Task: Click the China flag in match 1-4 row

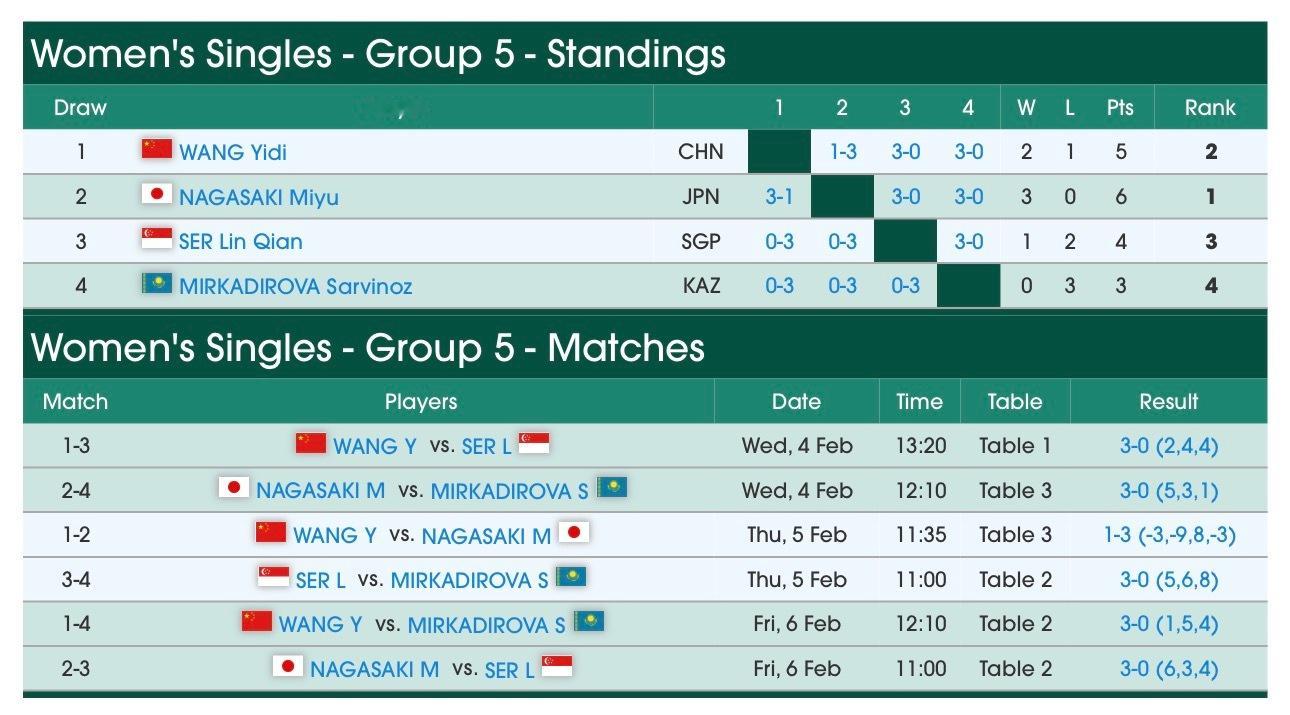Action: pyautogui.click(x=257, y=622)
